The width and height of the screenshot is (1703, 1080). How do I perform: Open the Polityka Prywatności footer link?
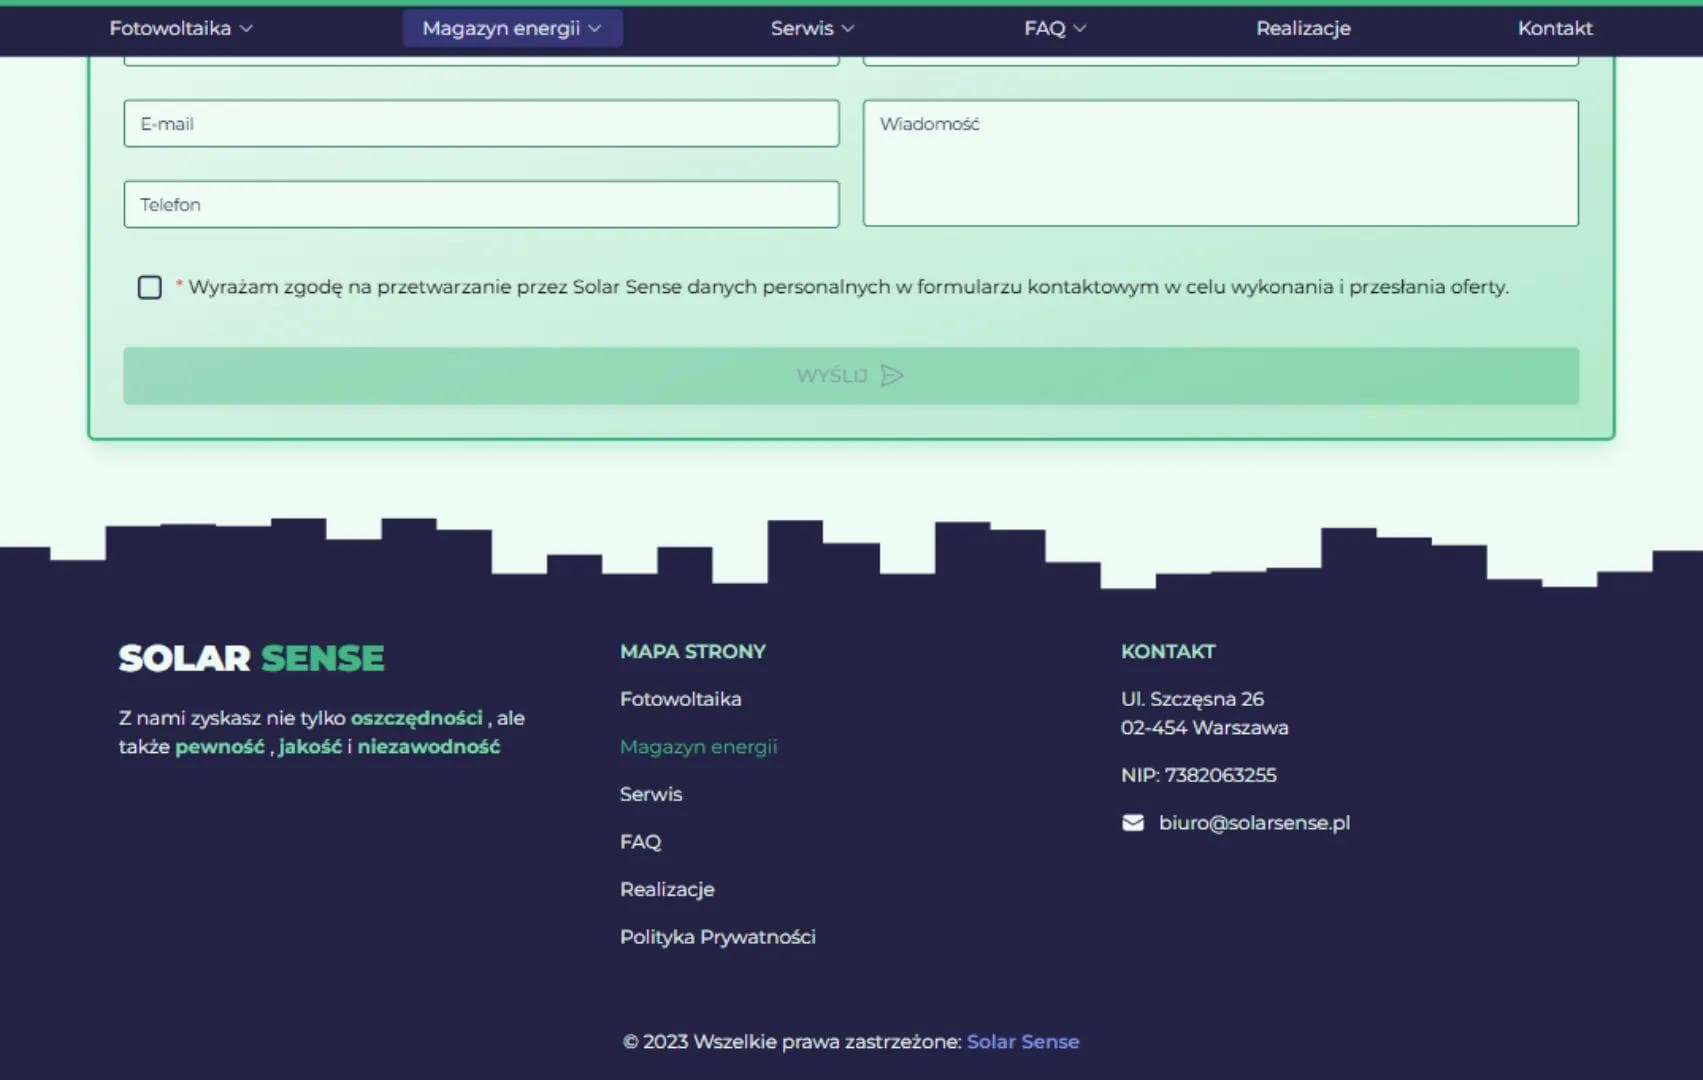(x=718, y=936)
